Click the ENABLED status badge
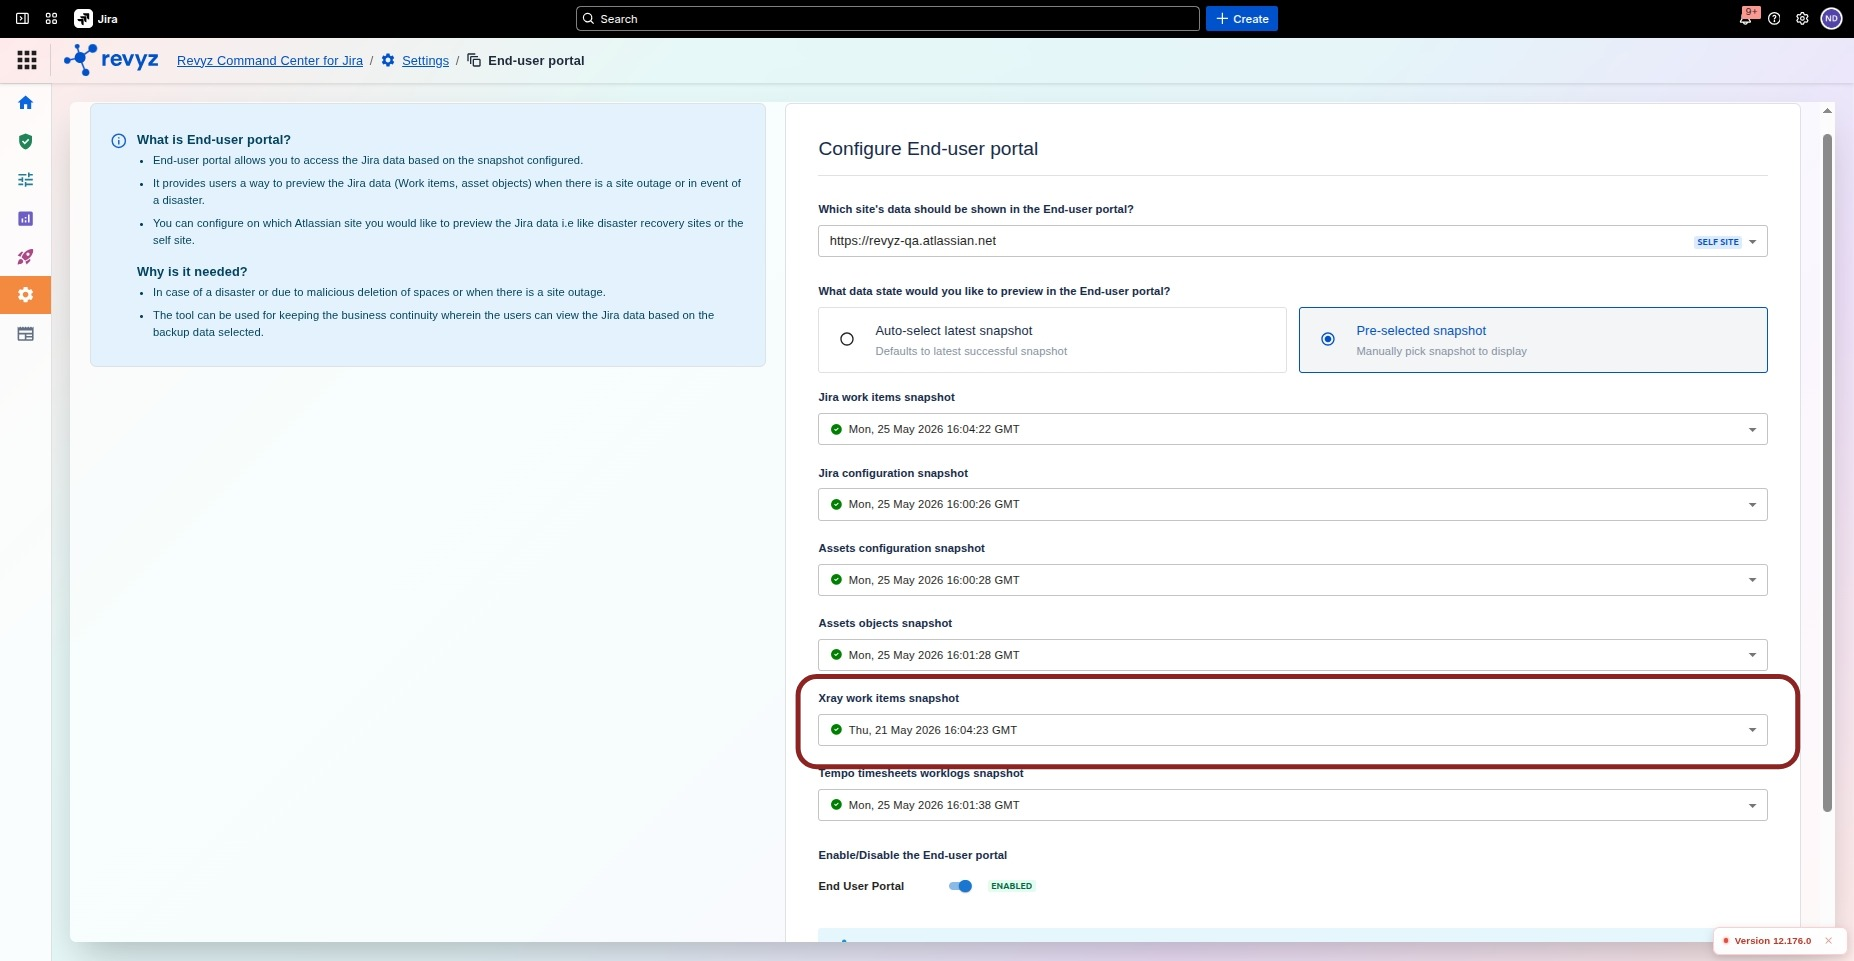 pyautogui.click(x=1012, y=886)
